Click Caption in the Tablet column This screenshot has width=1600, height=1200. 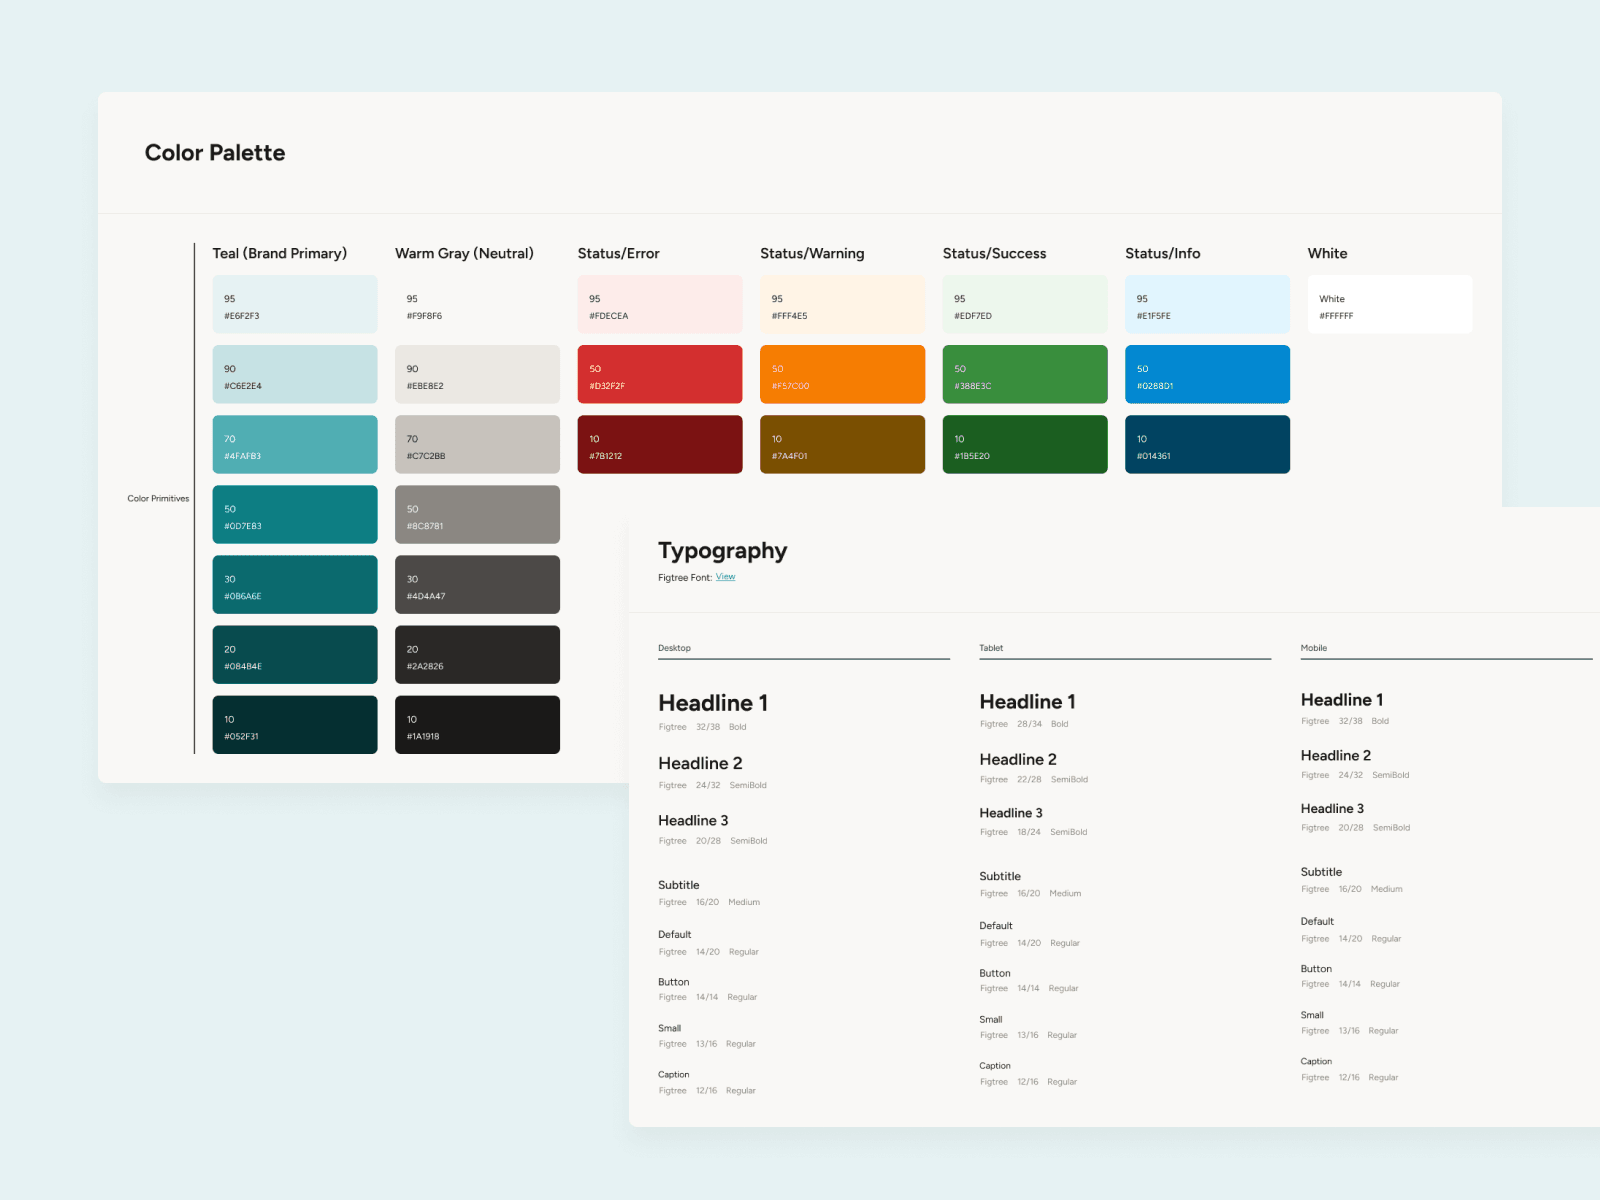pyautogui.click(x=994, y=1066)
